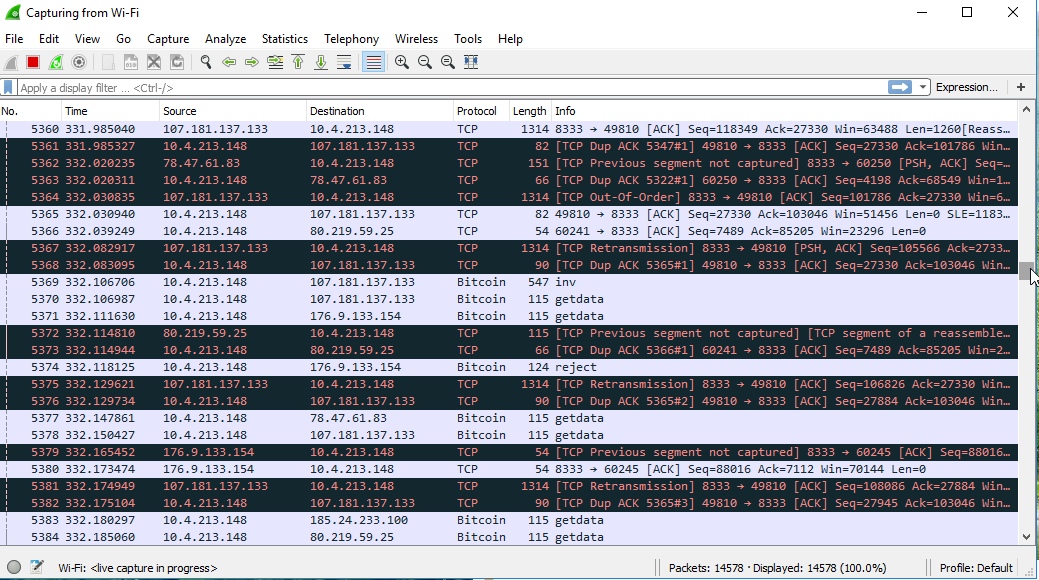This screenshot has height=580, width=1039.
Task: Reset text to normal size
Action: pos(448,62)
